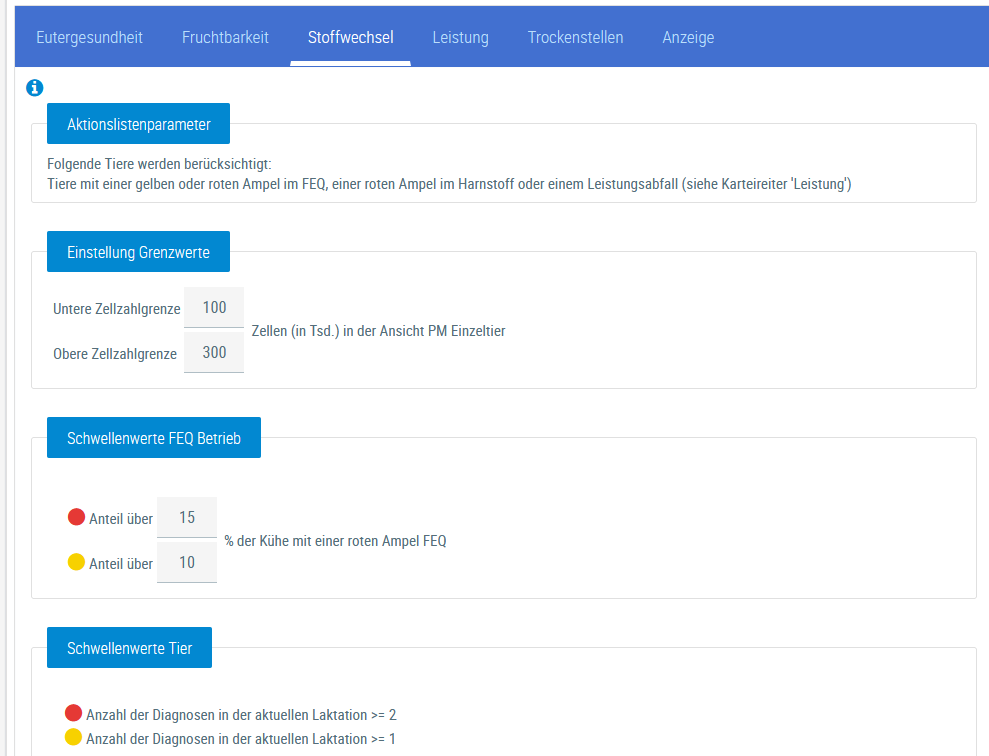The height and width of the screenshot is (756, 989).
Task: Click red traffic light icon beside Anteil über 15
Action: click(x=76, y=517)
